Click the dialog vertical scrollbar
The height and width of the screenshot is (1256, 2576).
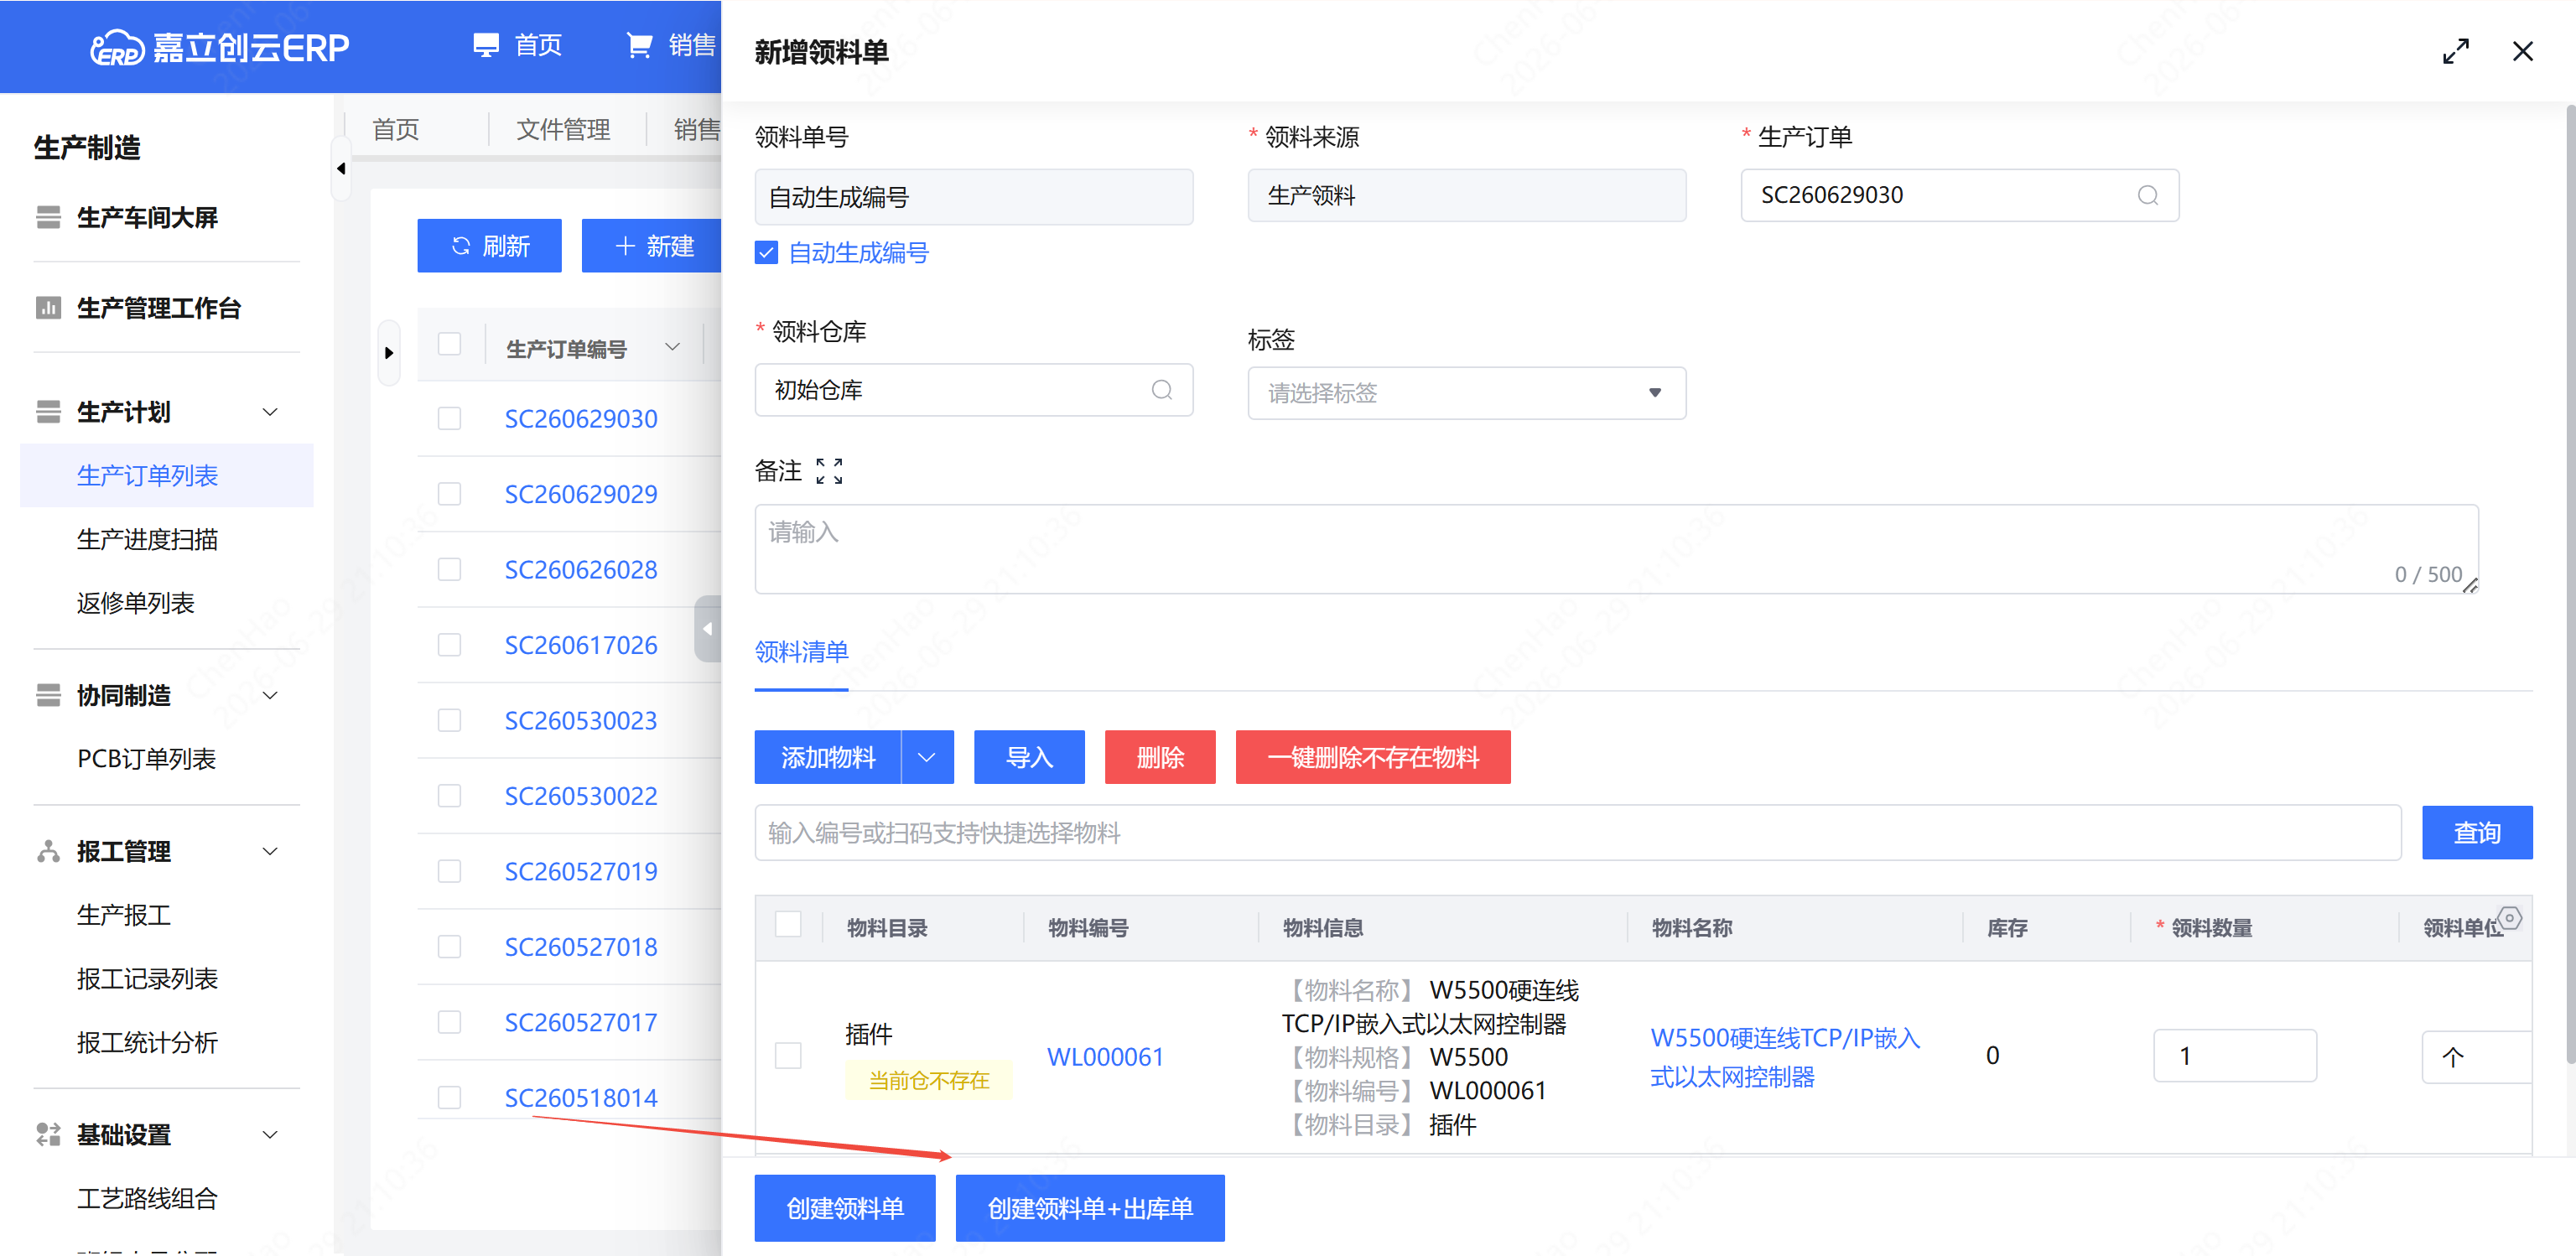click(2570, 585)
